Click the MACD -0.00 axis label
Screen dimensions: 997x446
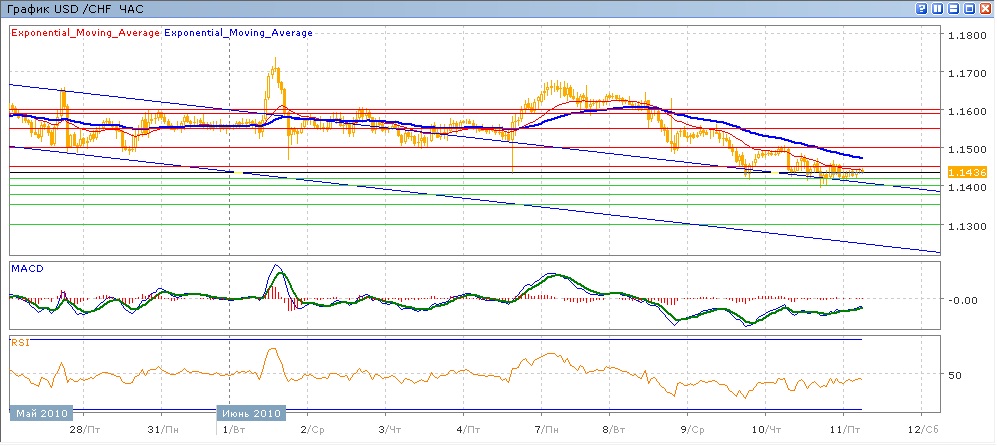click(x=961, y=300)
